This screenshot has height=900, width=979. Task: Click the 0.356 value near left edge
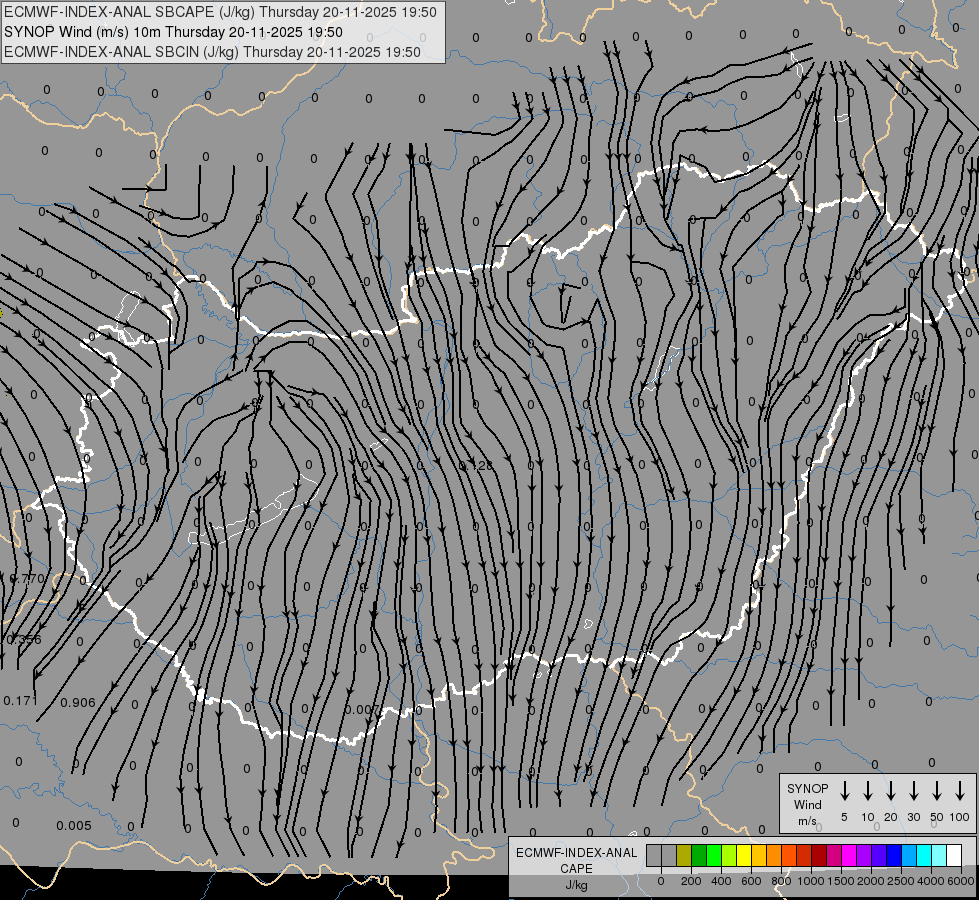pyautogui.click(x=24, y=640)
